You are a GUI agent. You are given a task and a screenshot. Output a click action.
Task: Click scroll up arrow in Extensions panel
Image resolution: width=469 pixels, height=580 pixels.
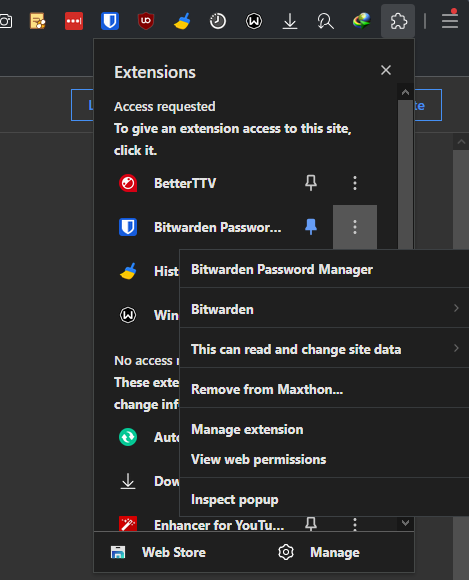click(405, 92)
